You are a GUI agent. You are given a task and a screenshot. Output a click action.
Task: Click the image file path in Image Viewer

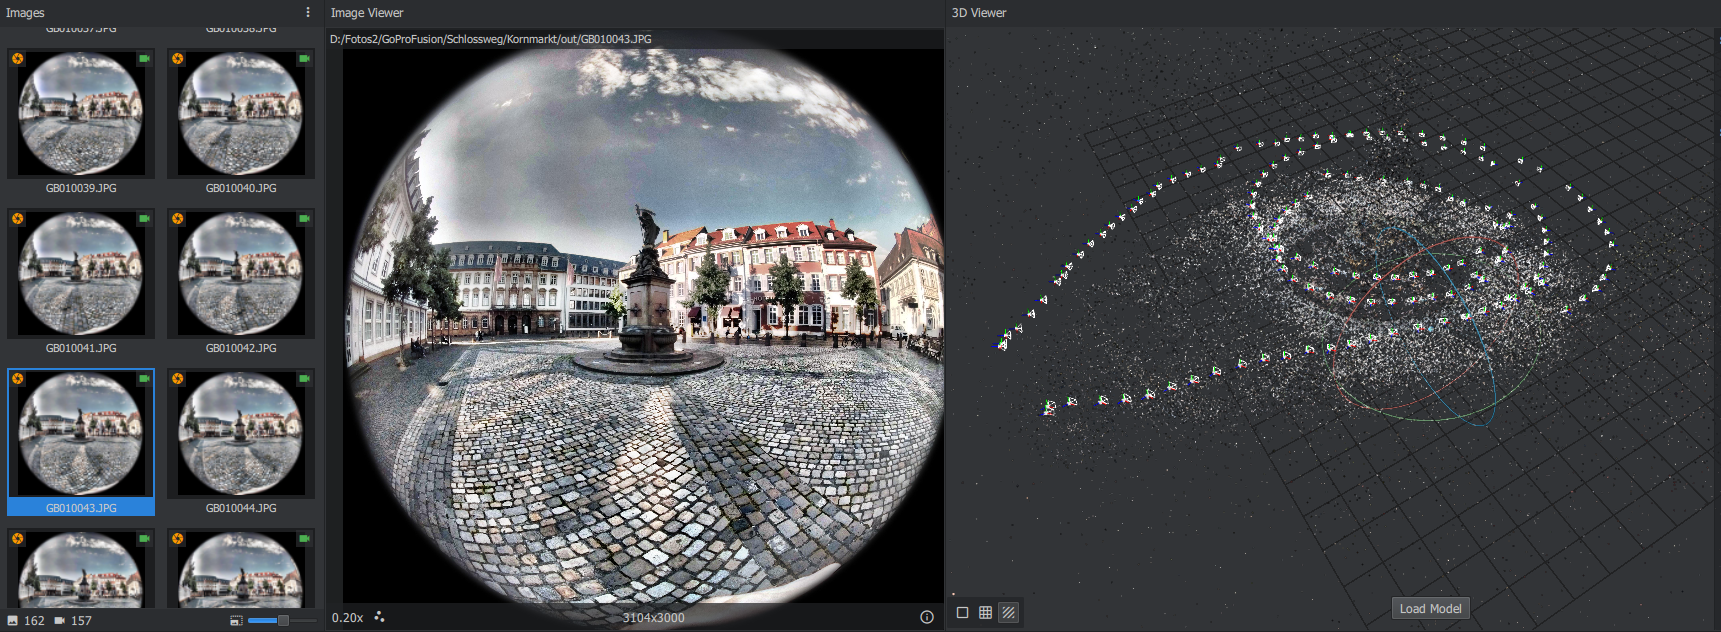tap(491, 39)
